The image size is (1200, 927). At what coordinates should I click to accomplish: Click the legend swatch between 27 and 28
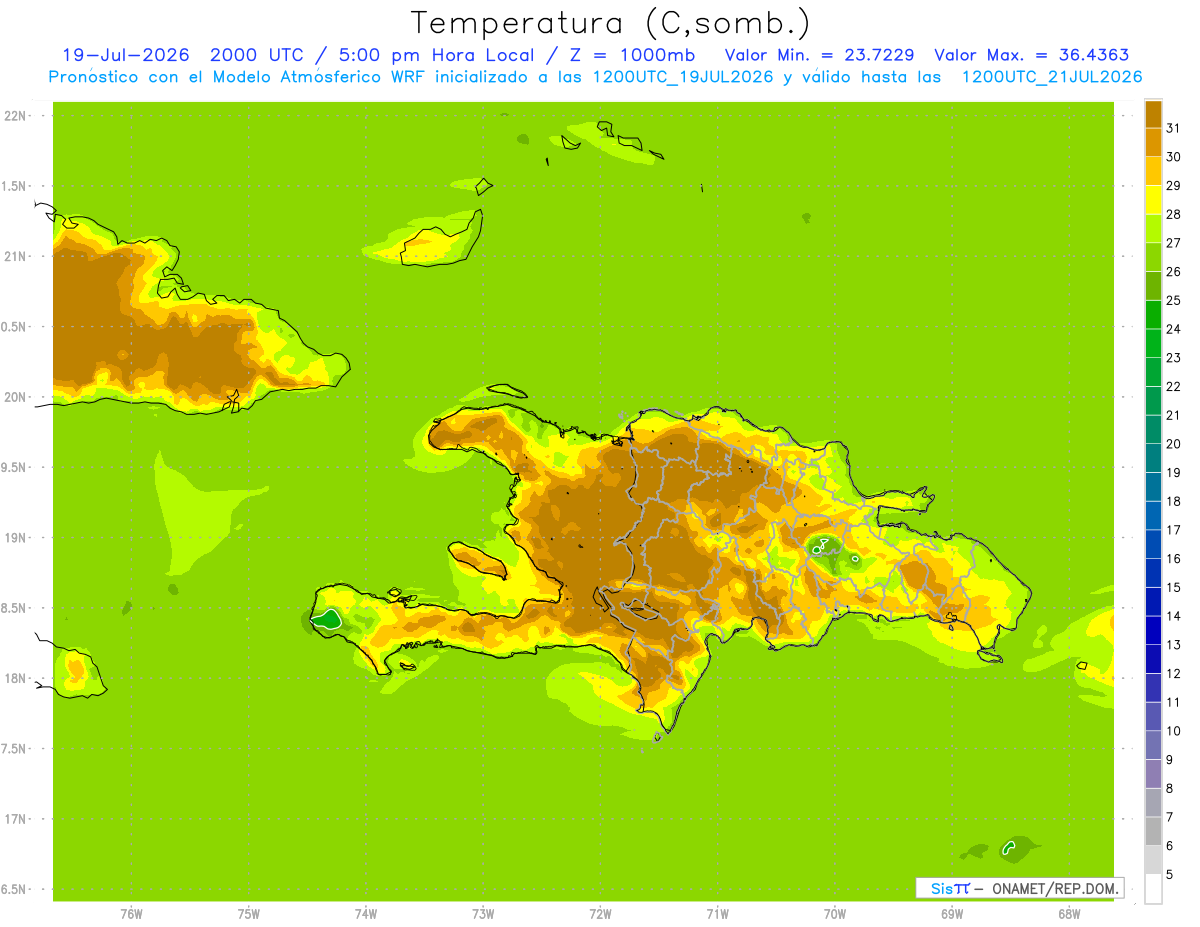[1153, 228]
